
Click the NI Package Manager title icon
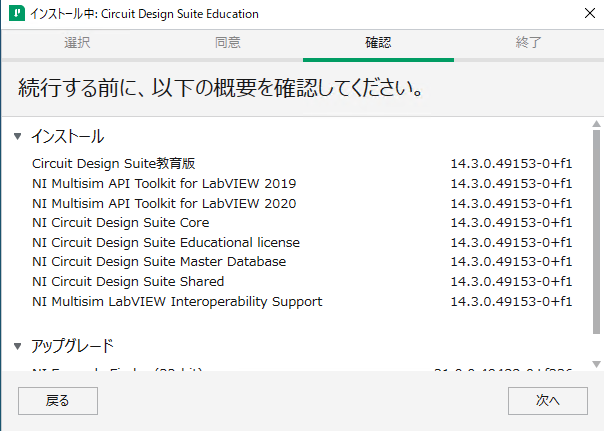pyautogui.click(x=17, y=13)
